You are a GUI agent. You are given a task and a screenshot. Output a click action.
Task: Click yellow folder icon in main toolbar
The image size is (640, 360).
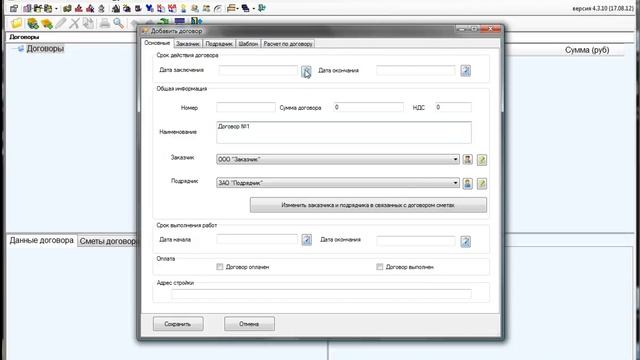(x=17, y=23)
